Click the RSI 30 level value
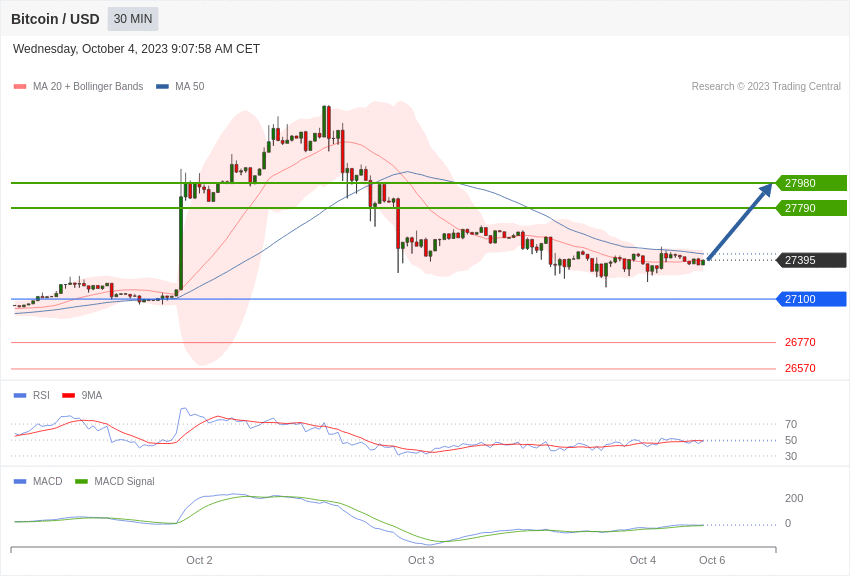 pyautogui.click(x=791, y=456)
